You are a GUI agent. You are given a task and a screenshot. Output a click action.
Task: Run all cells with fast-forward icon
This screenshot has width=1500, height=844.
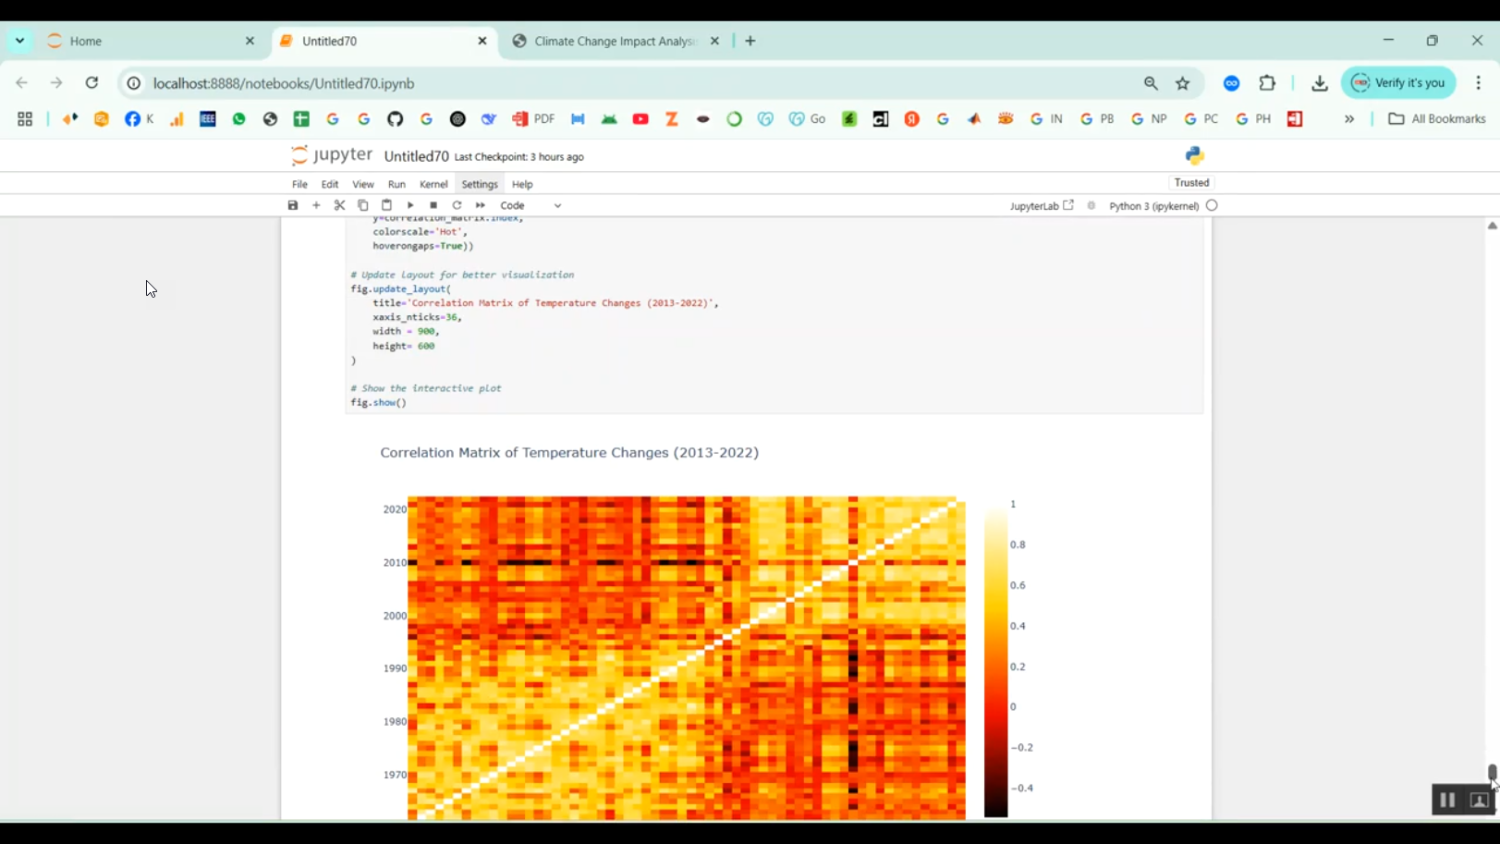[480, 205]
